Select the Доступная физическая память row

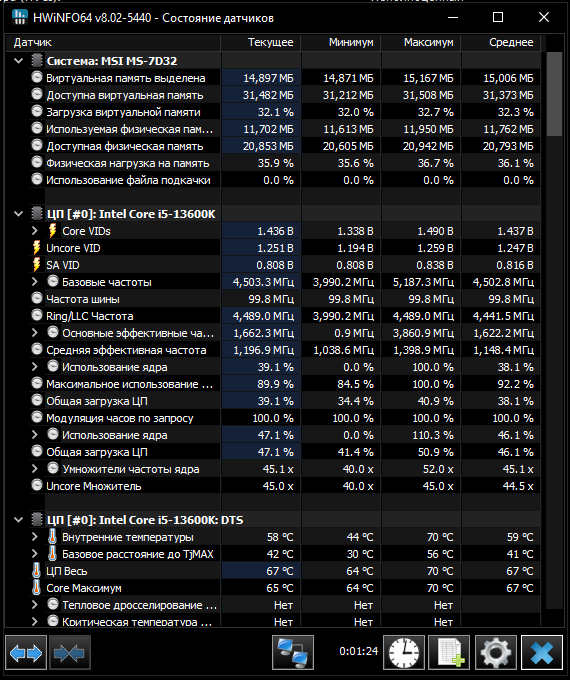285,146
